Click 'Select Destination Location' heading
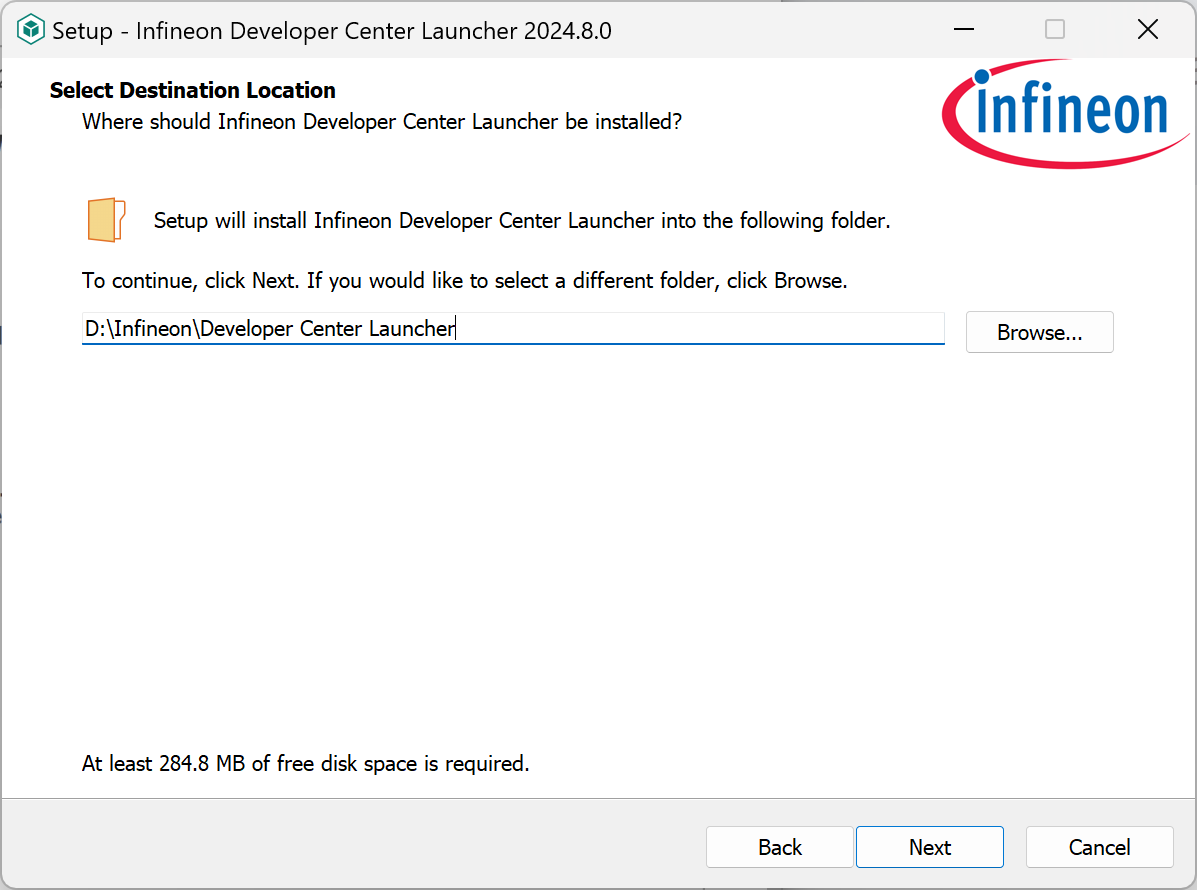 (x=192, y=90)
